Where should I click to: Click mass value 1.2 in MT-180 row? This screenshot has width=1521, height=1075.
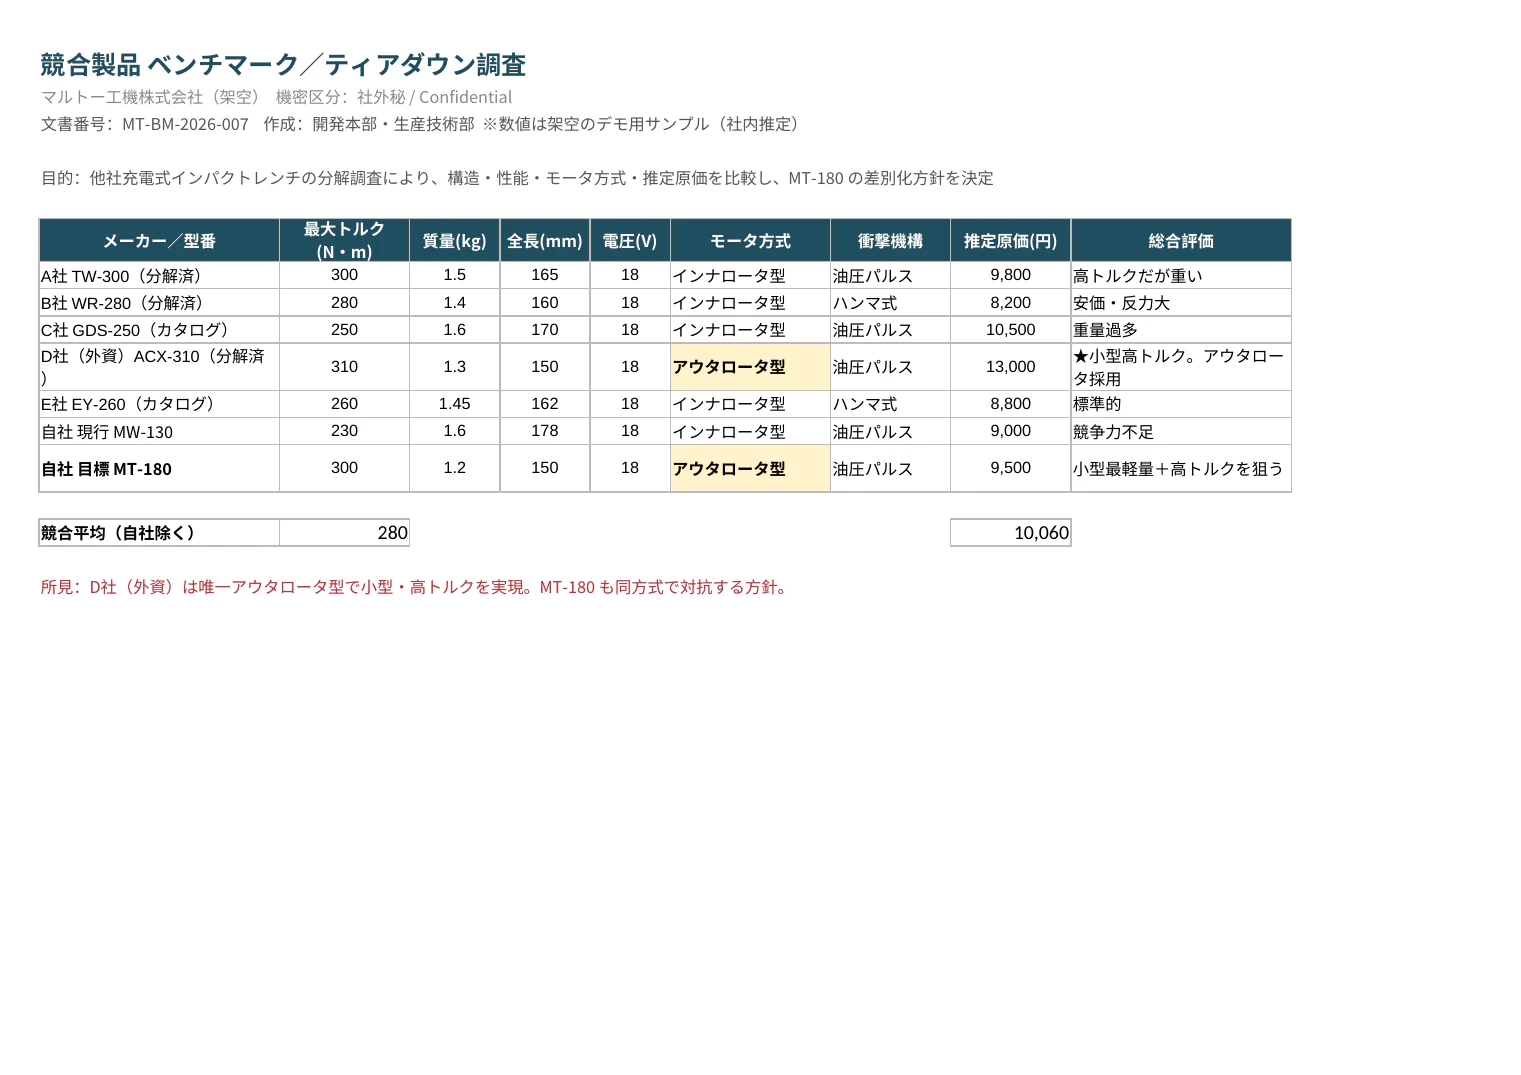pos(454,468)
